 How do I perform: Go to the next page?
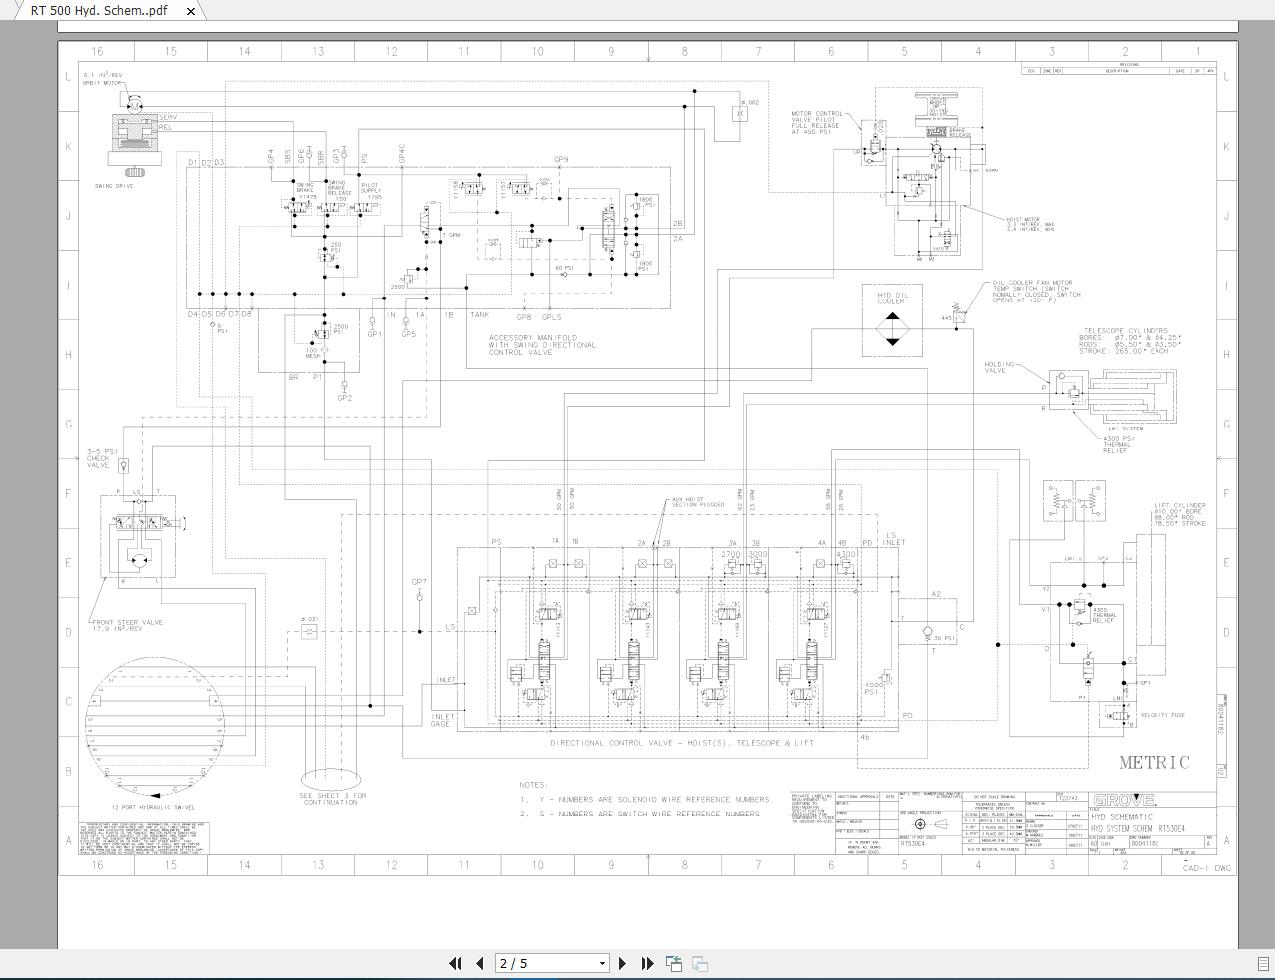coord(623,963)
